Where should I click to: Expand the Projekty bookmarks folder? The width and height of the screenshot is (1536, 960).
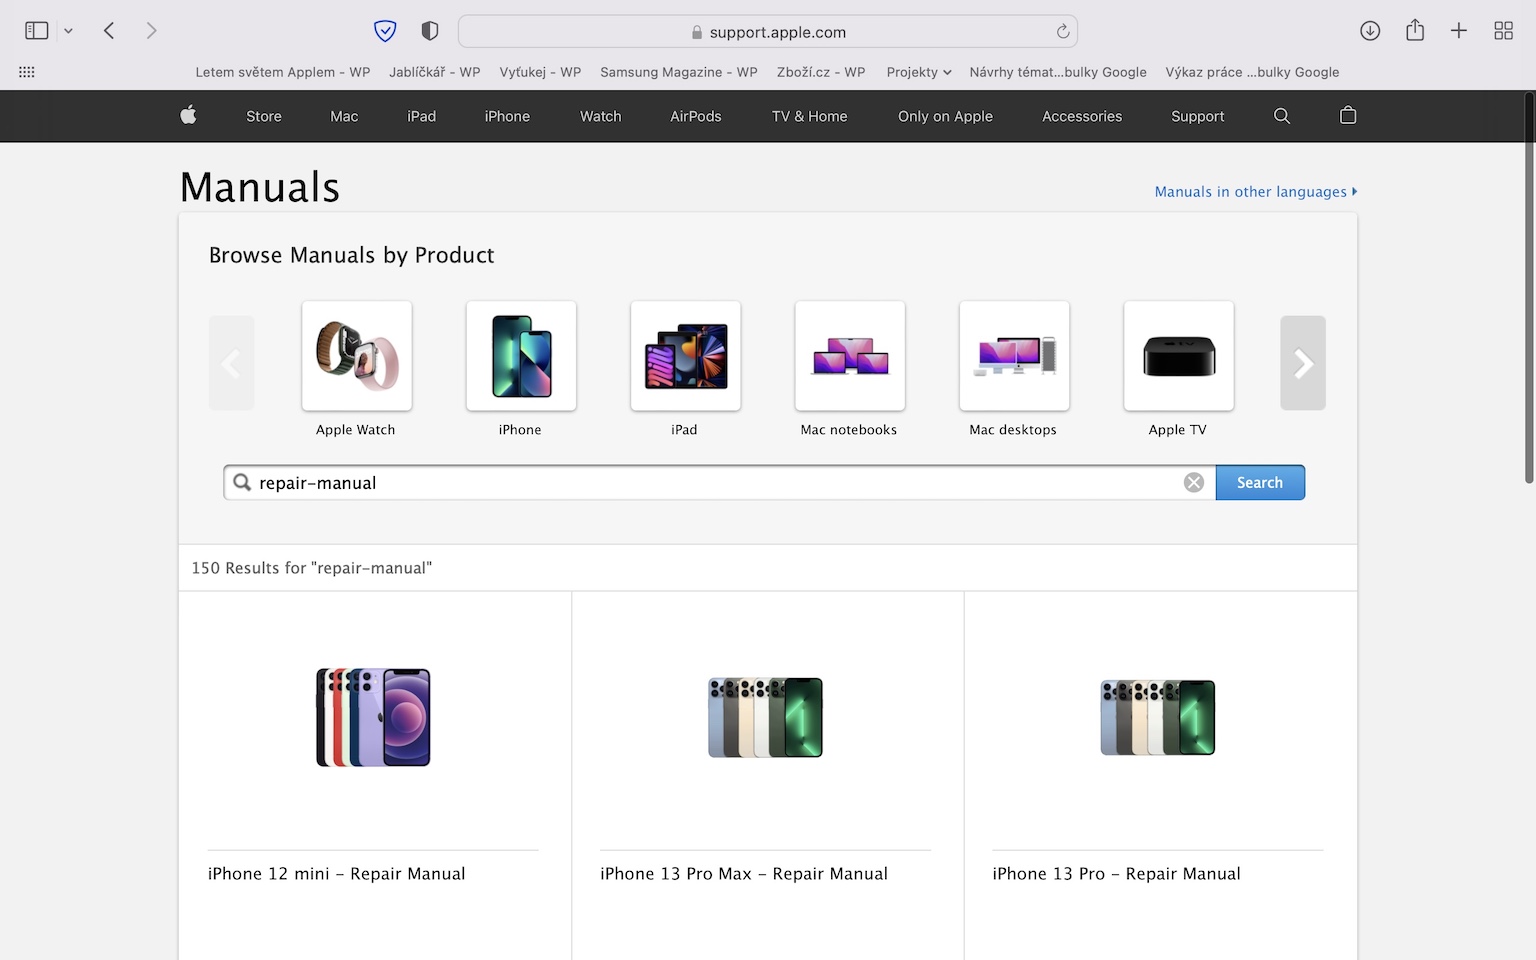(919, 72)
